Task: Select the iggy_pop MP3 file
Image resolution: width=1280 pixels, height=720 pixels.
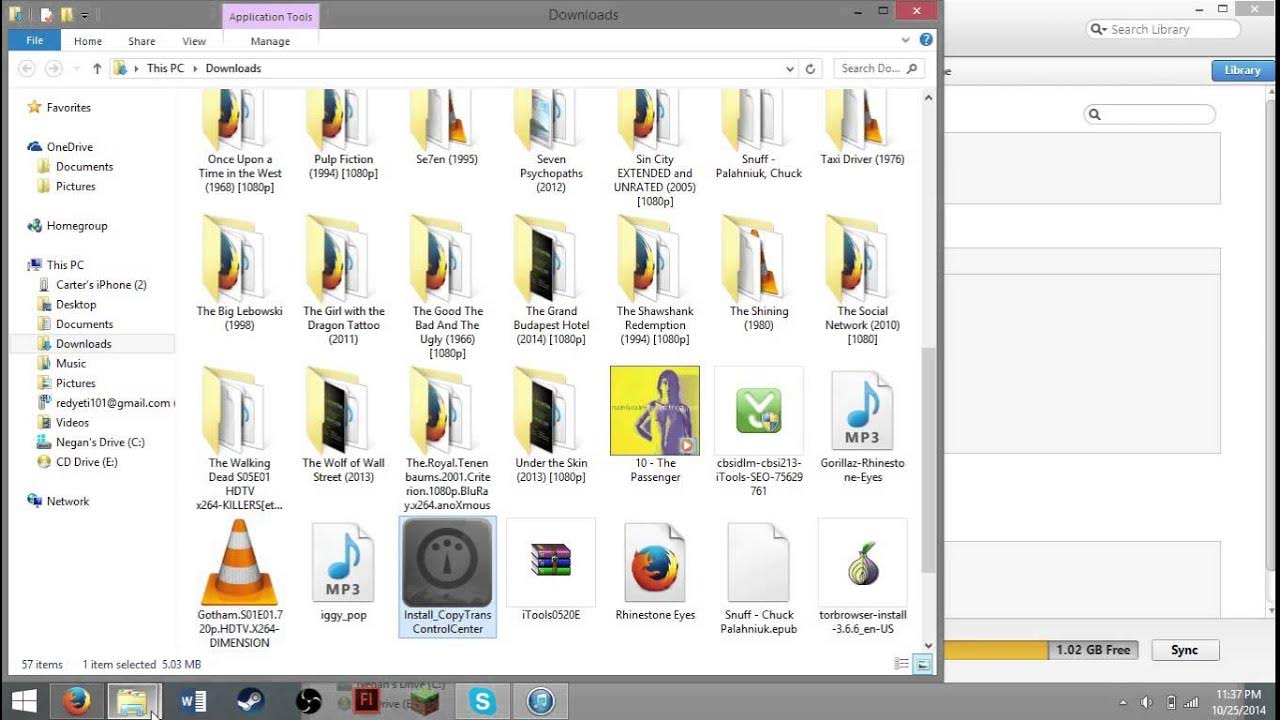Action: 343,572
